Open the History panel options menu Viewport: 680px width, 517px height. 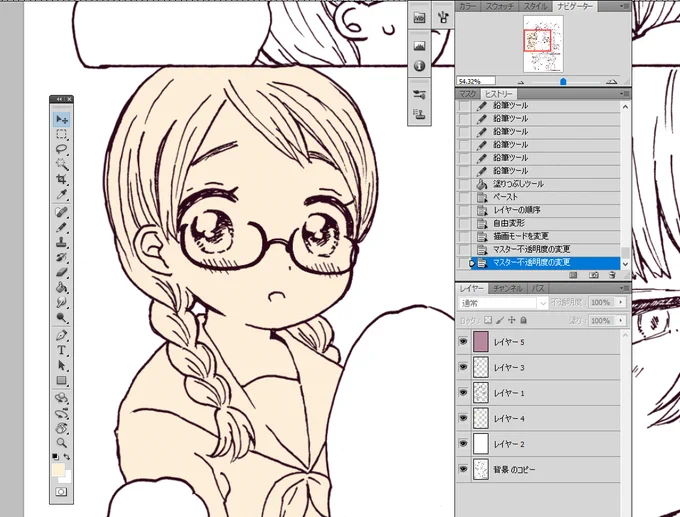[x=624, y=94]
